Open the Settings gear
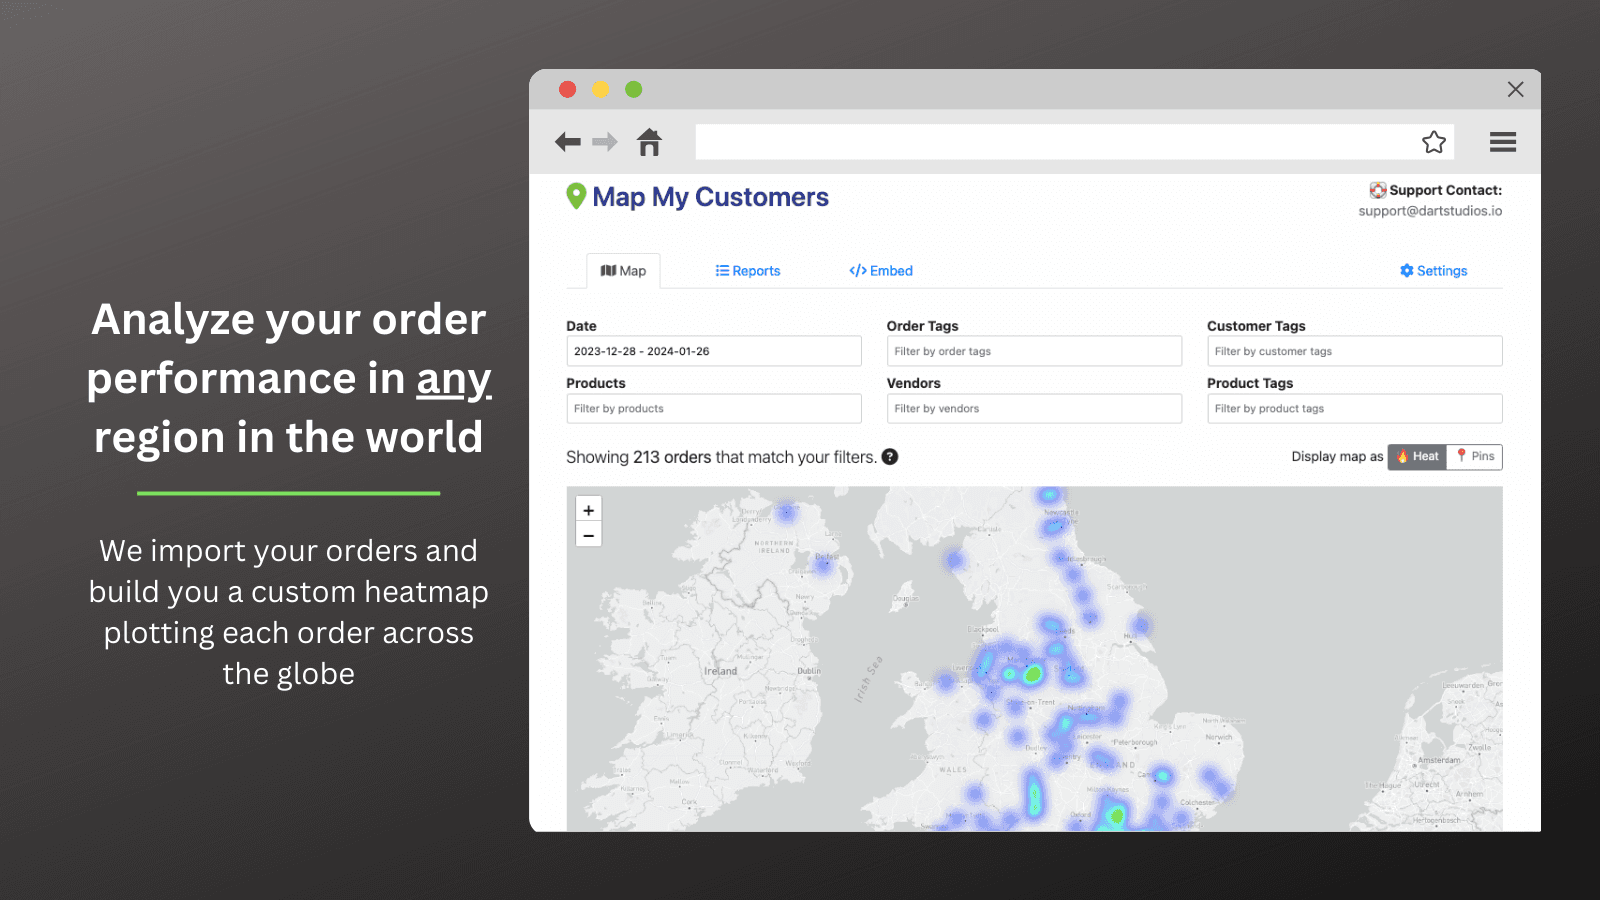The width and height of the screenshot is (1600, 900). (x=1433, y=270)
